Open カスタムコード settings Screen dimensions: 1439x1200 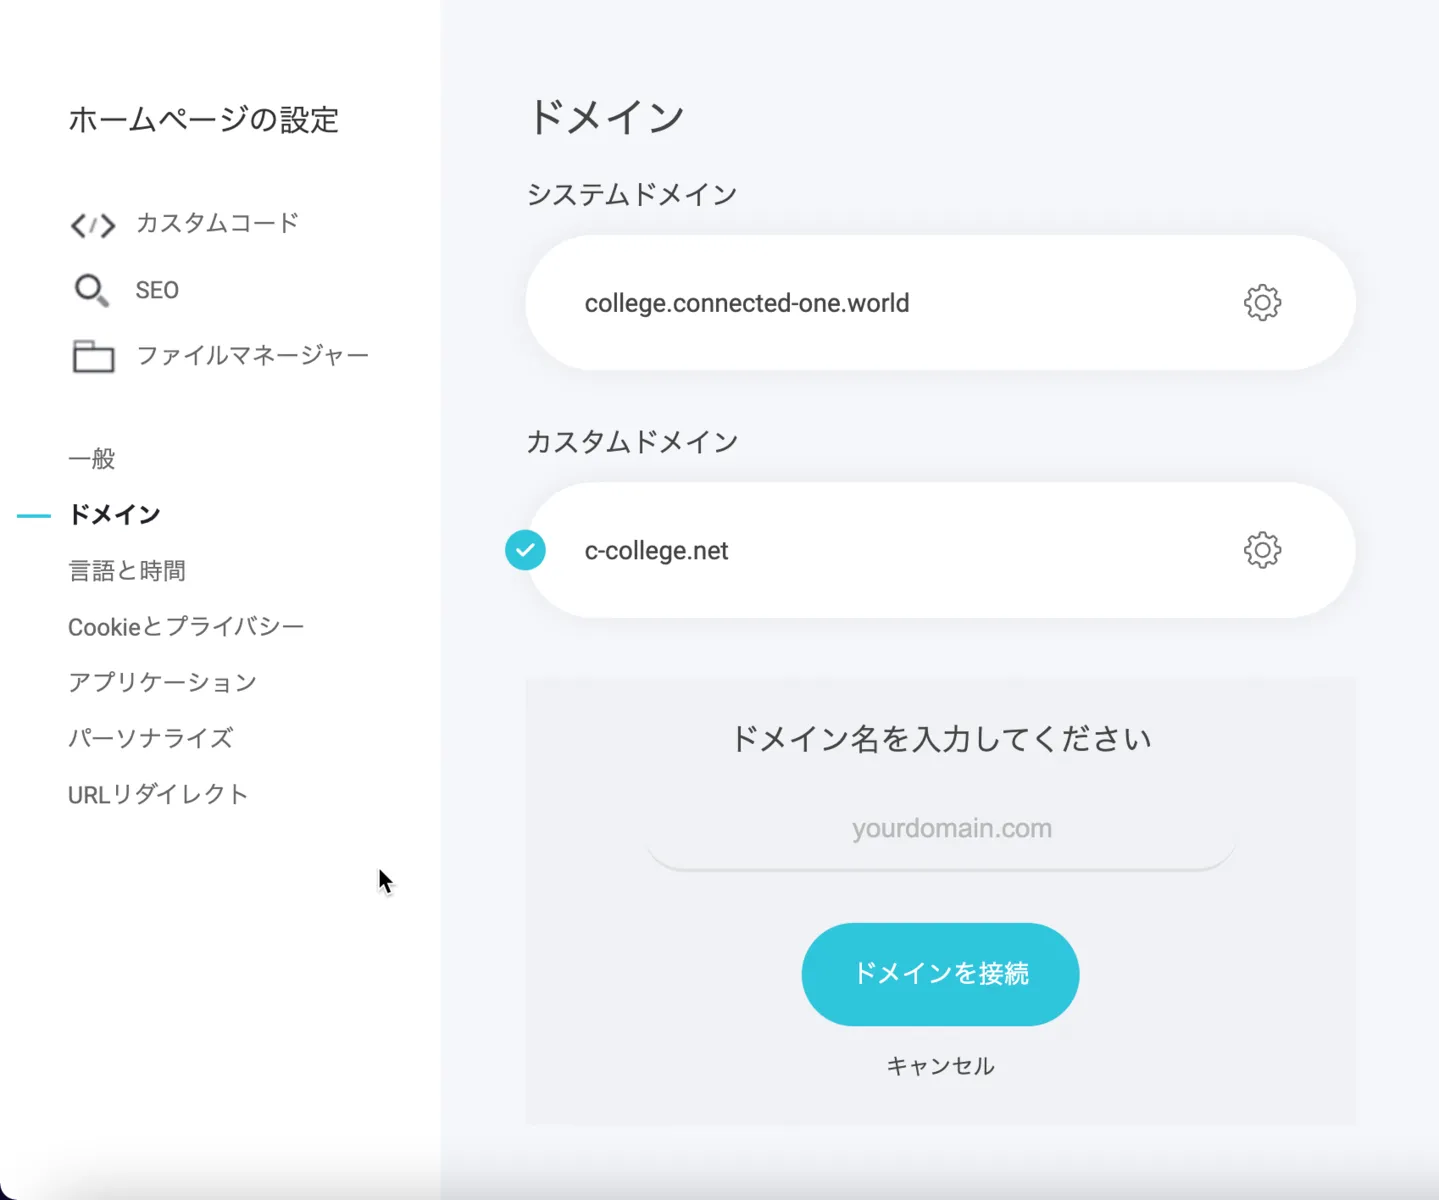[217, 223]
